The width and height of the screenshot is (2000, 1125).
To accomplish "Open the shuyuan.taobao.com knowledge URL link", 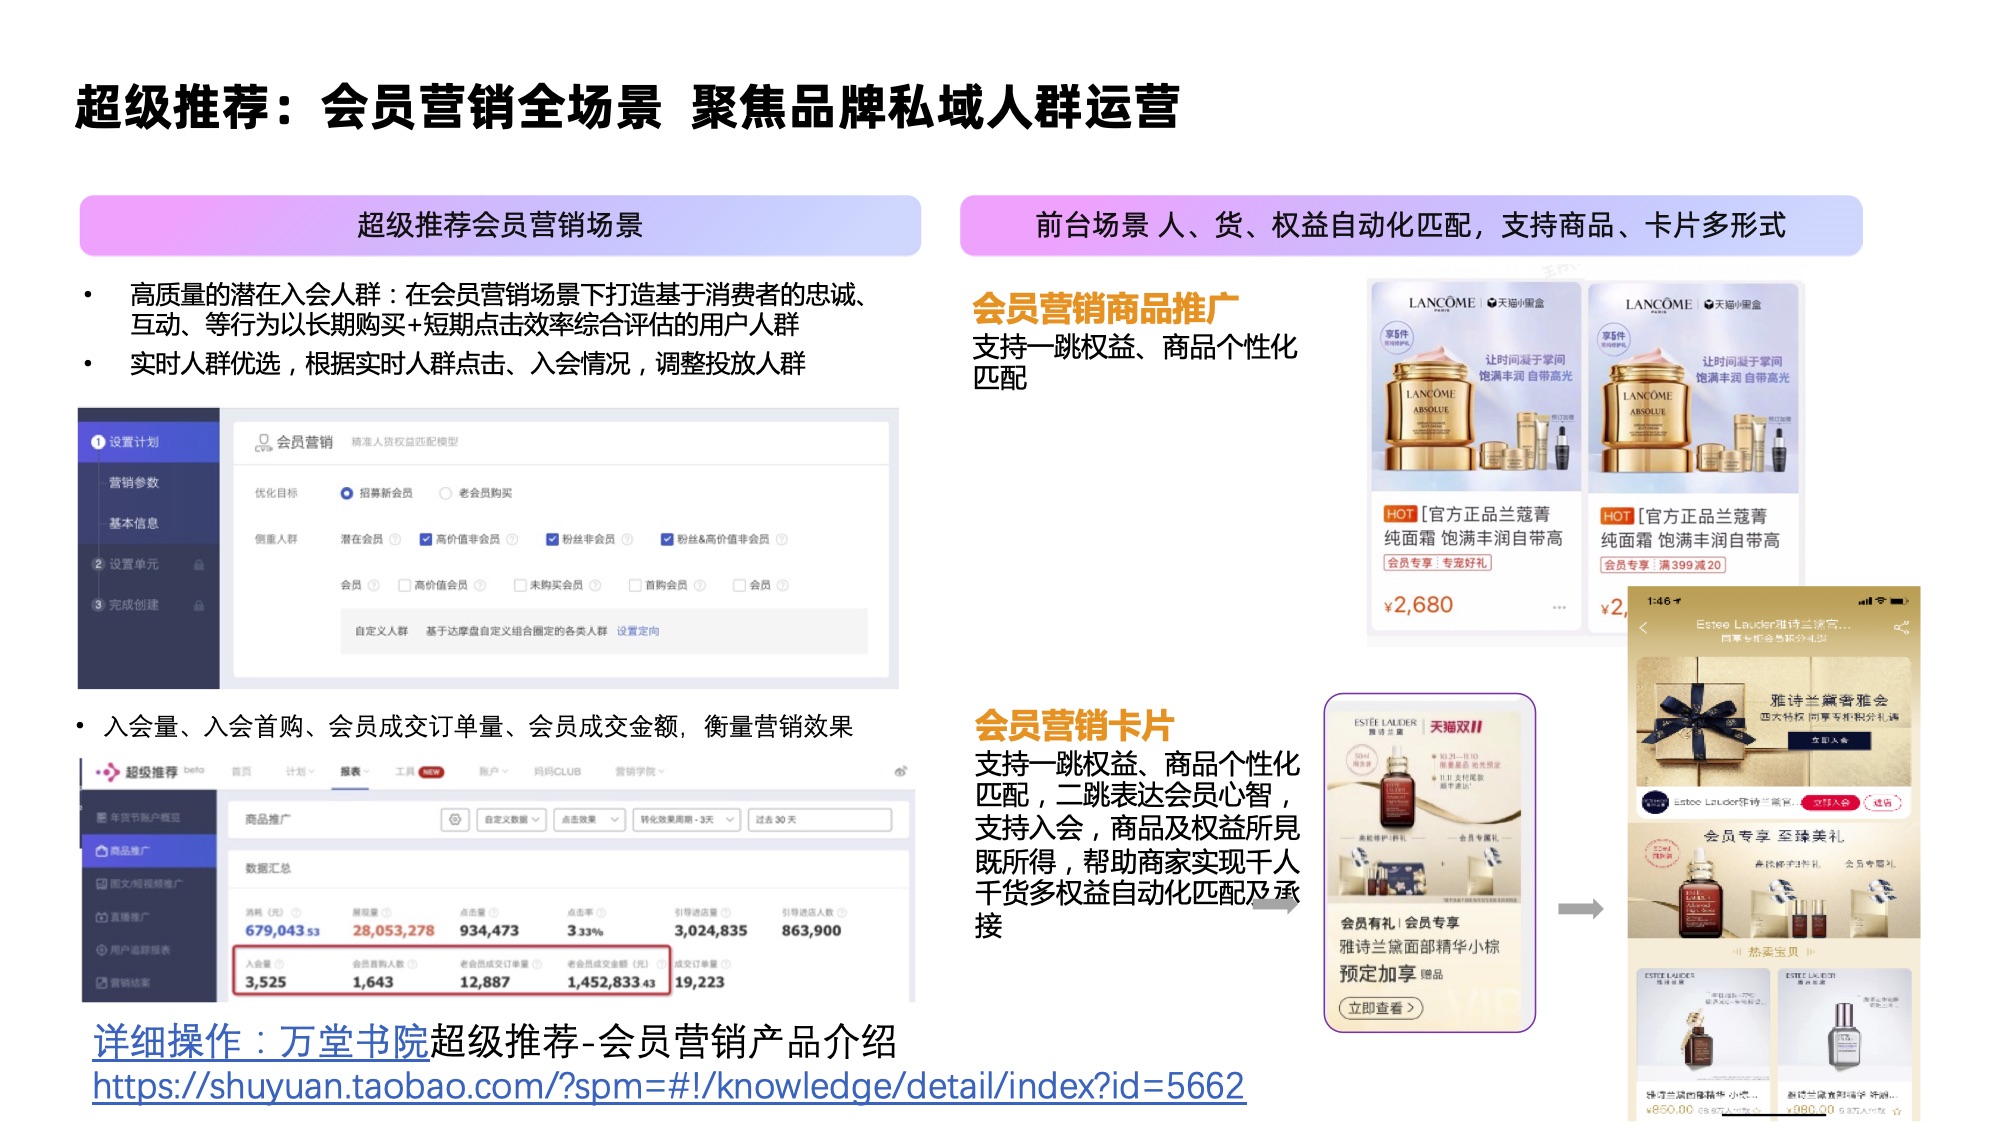I will pyautogui.click(x=668, y=1086).
